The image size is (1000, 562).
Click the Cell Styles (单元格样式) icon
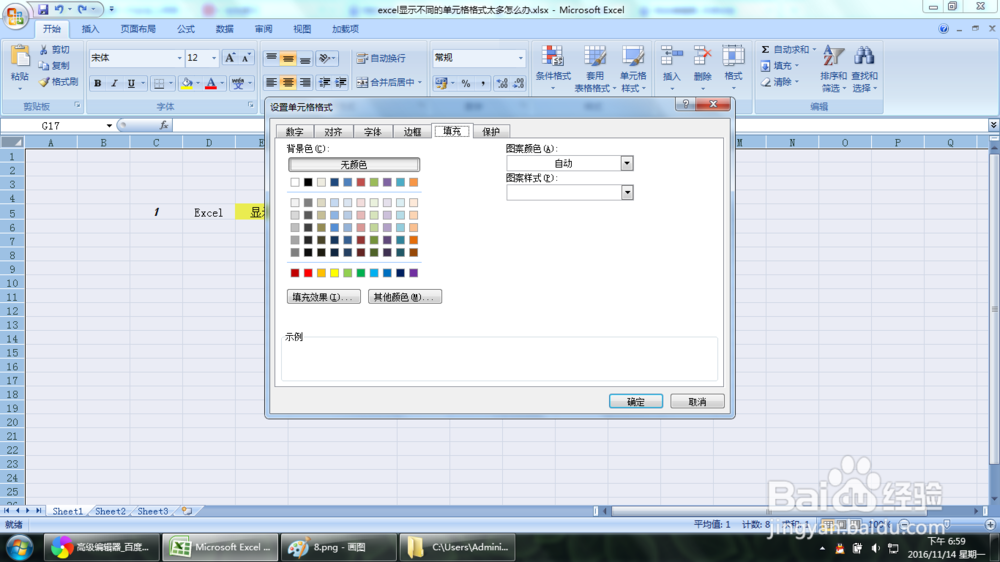click(x=633, y=56)
